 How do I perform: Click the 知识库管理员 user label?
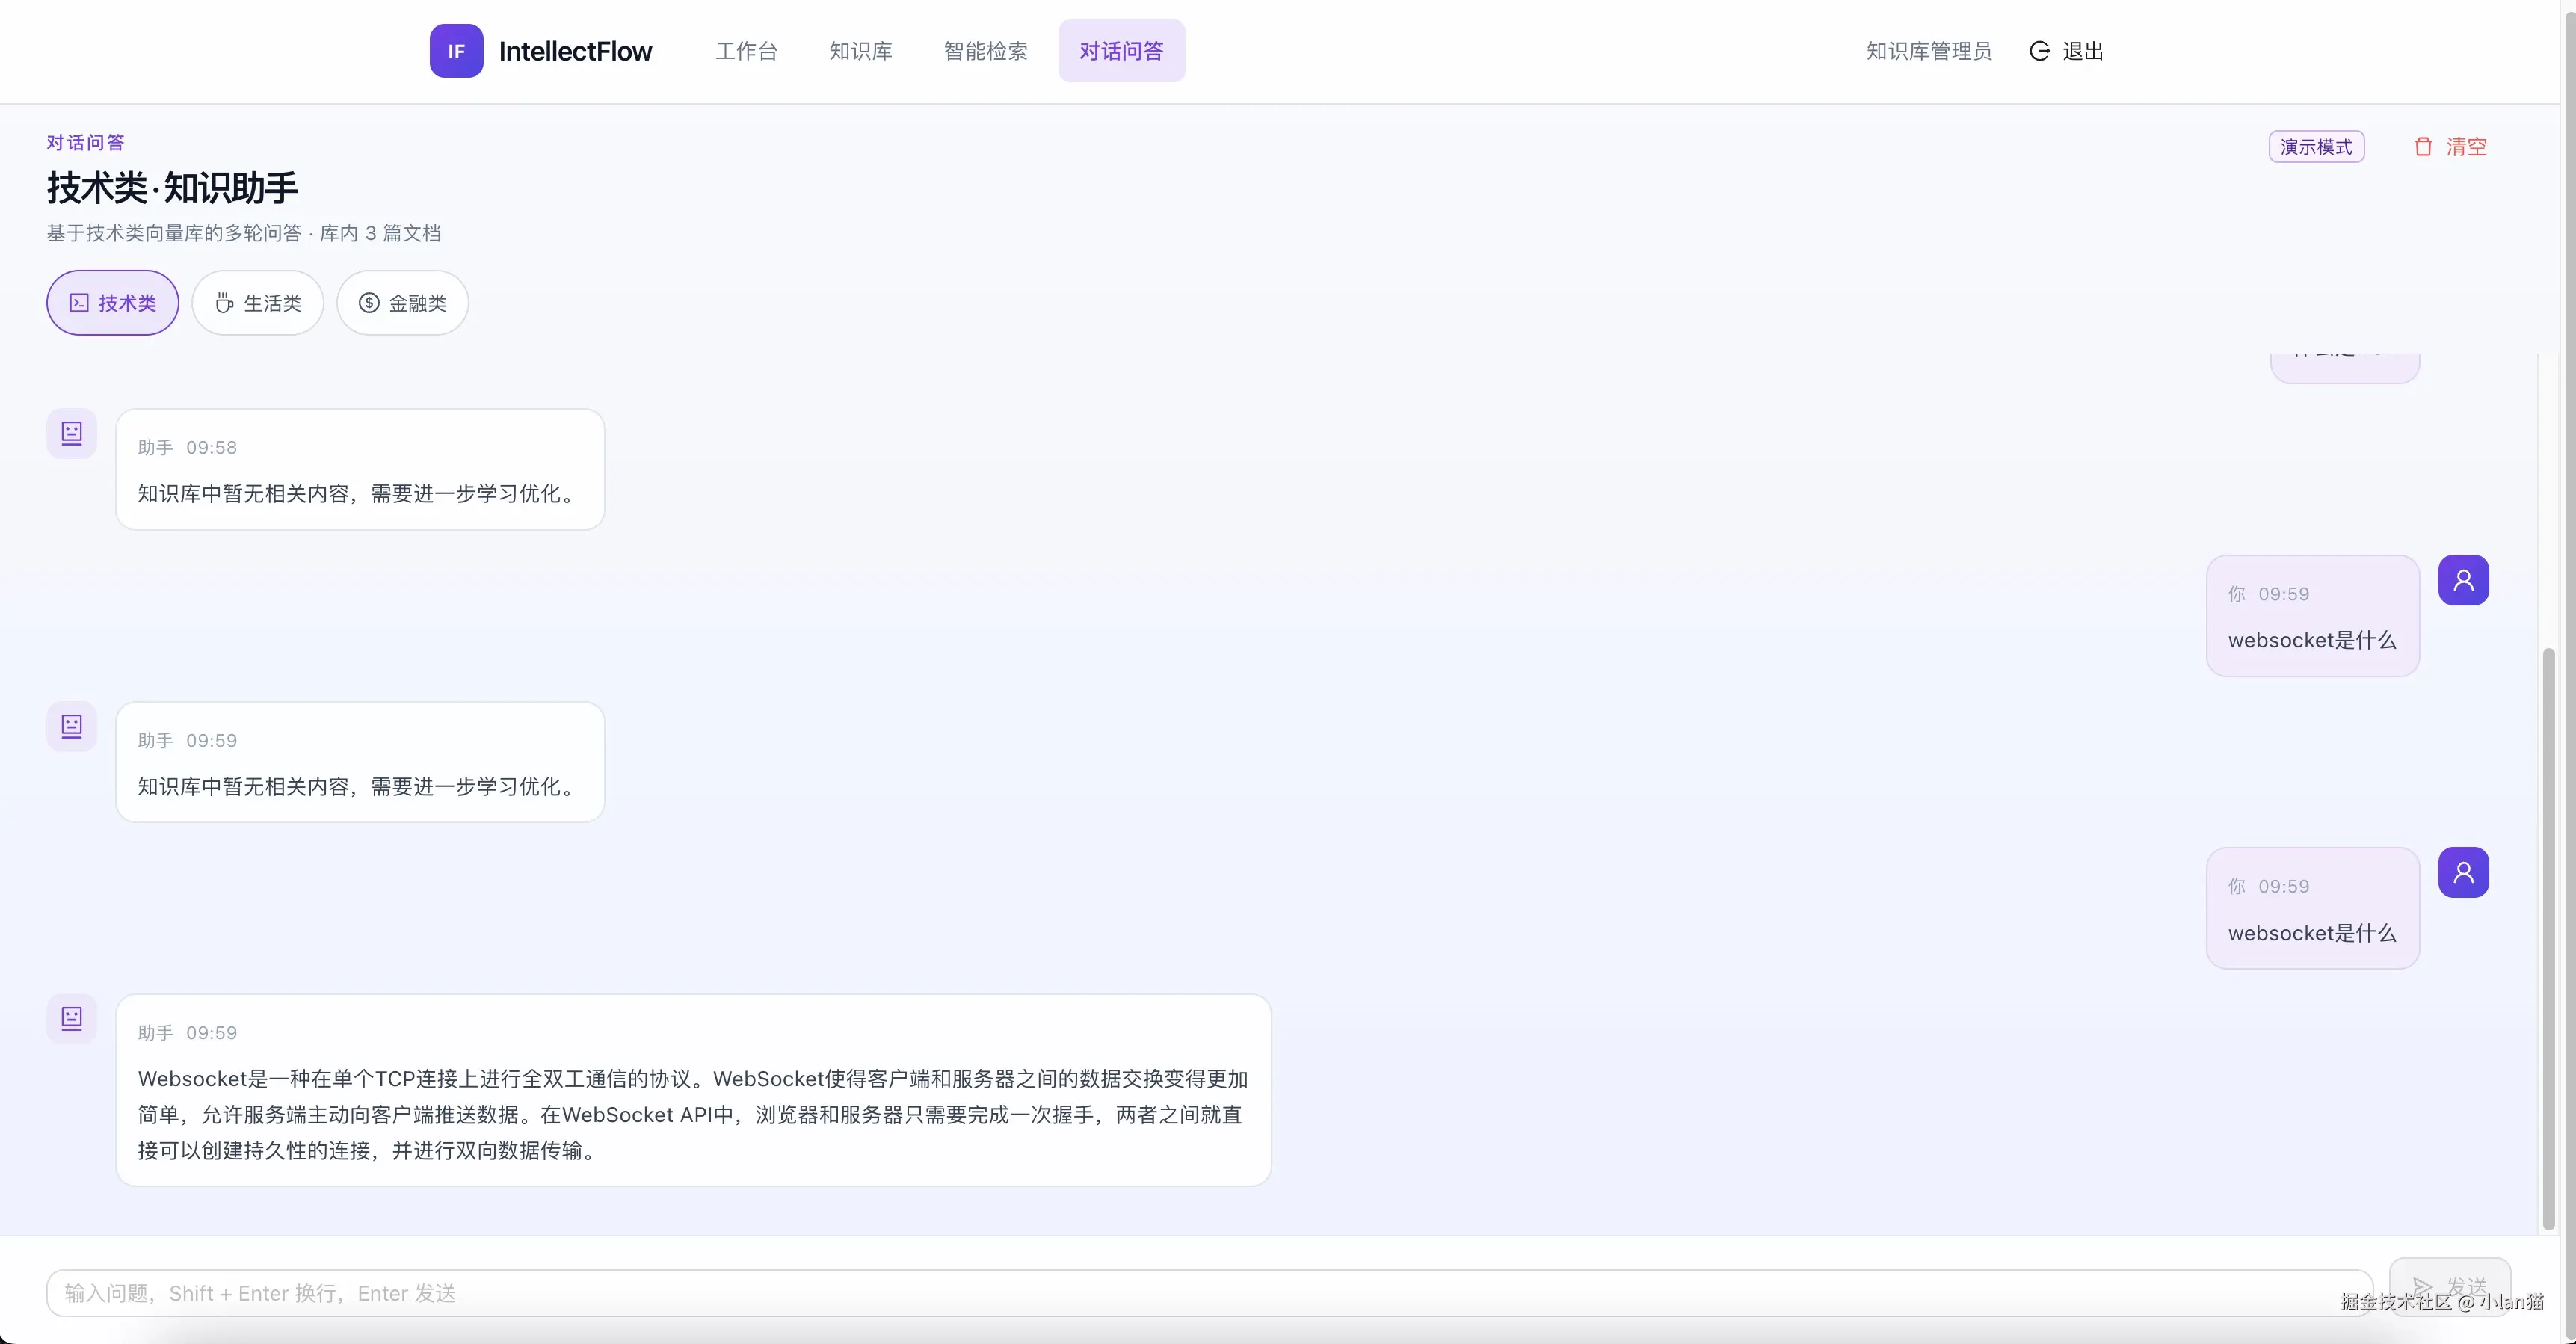tap(1928, 51)
